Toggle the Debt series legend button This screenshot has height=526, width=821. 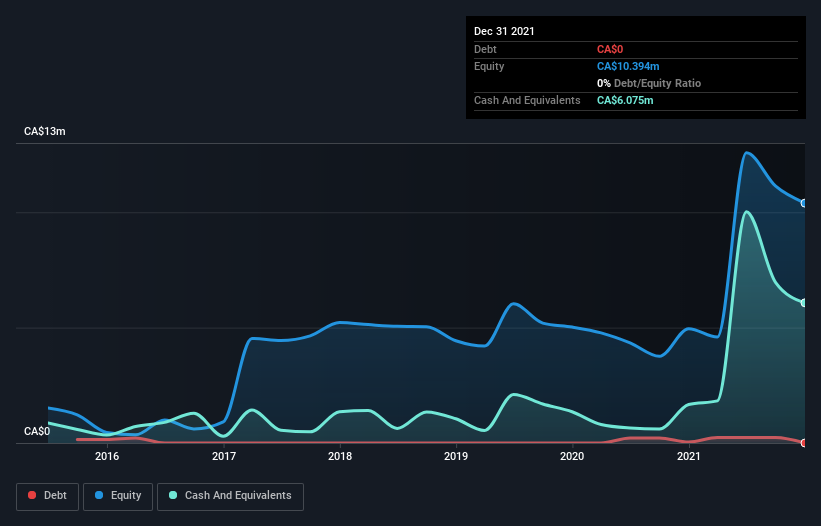[x=48, y=496]
